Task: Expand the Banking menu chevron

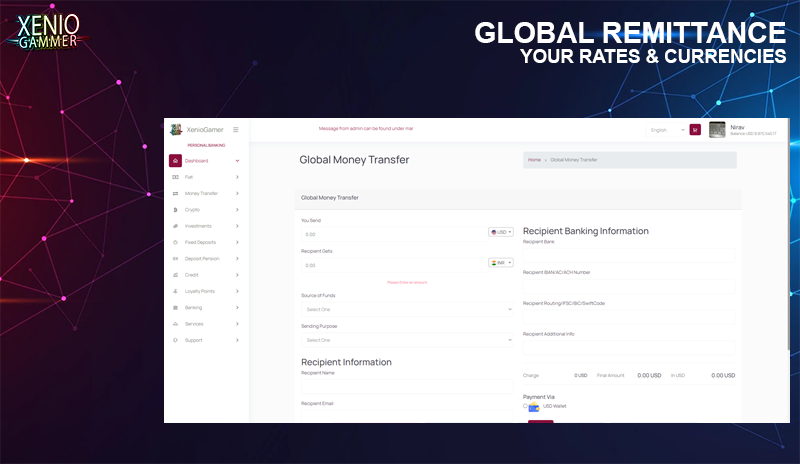Action: [x=237, y=308]
